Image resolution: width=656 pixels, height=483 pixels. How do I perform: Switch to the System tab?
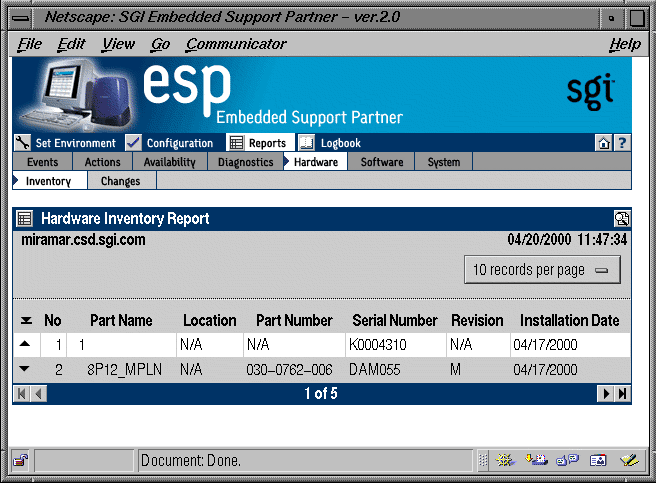pos(444,162)
